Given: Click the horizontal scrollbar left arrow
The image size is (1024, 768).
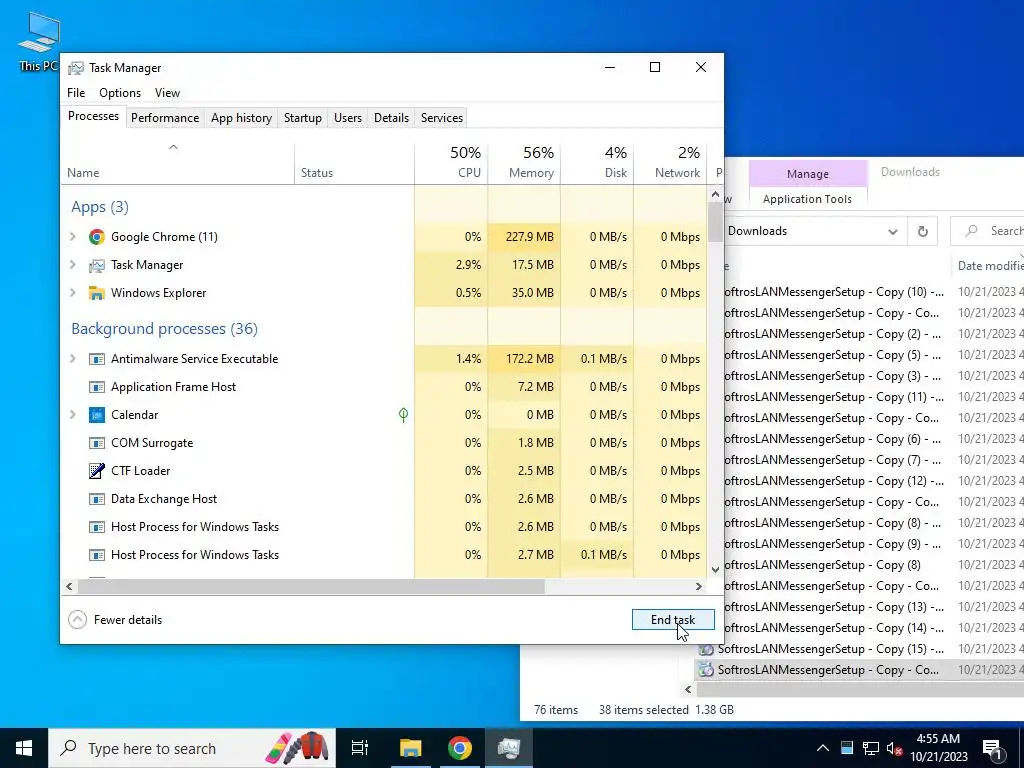Looking at the screenshot, I should coord(69,586).
